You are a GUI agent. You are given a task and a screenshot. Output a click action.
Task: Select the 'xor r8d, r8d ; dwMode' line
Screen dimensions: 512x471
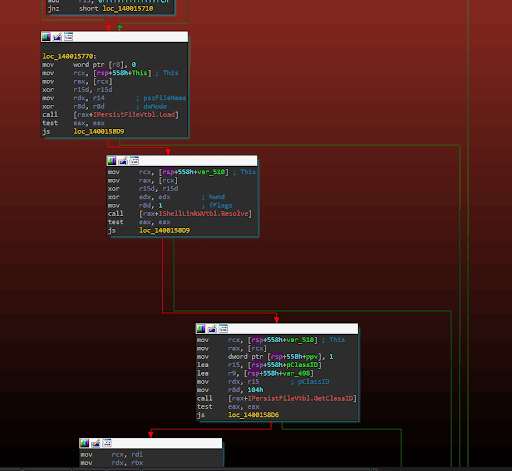(x=104, y=106)
